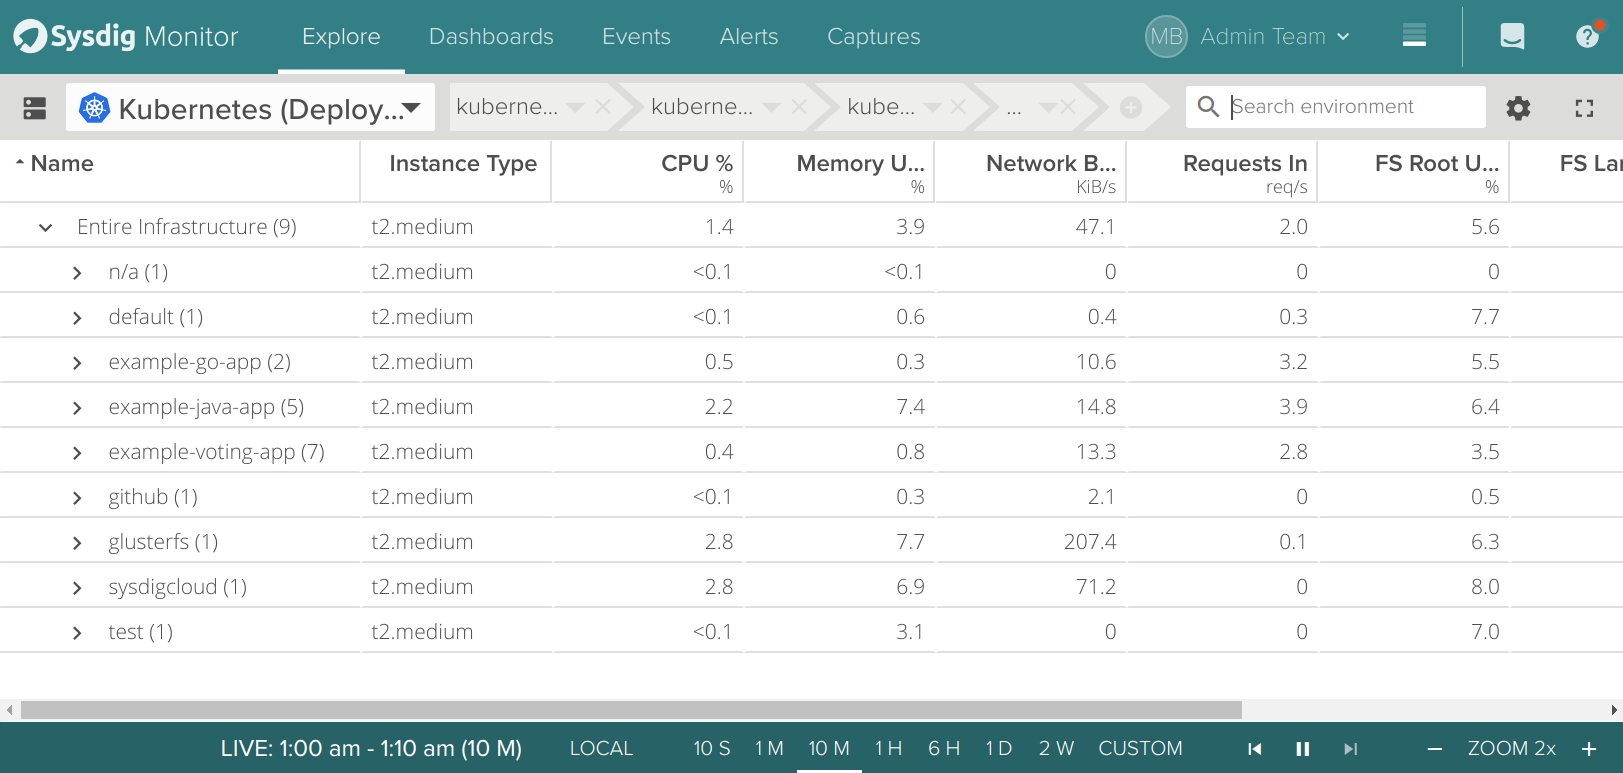This screenshot has width=1623, height=773.
Task: Open the help question mark icon
Action: click(x=1587, y=37)
